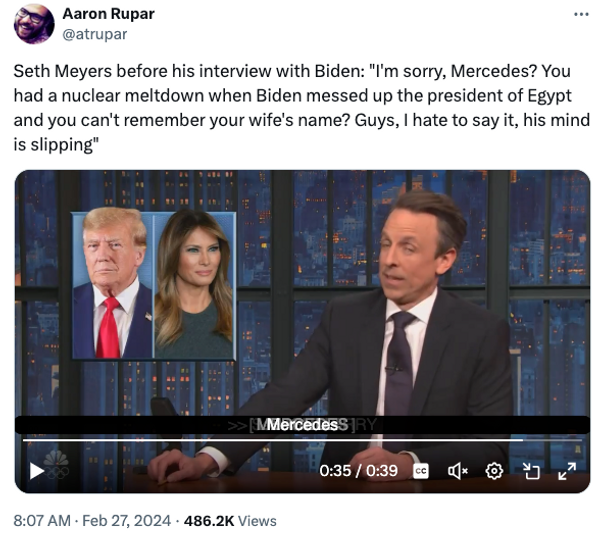The width and height of the screenshot is (600, 544).
Task: Open the video settings gear
Action: [x=494, y=471]
